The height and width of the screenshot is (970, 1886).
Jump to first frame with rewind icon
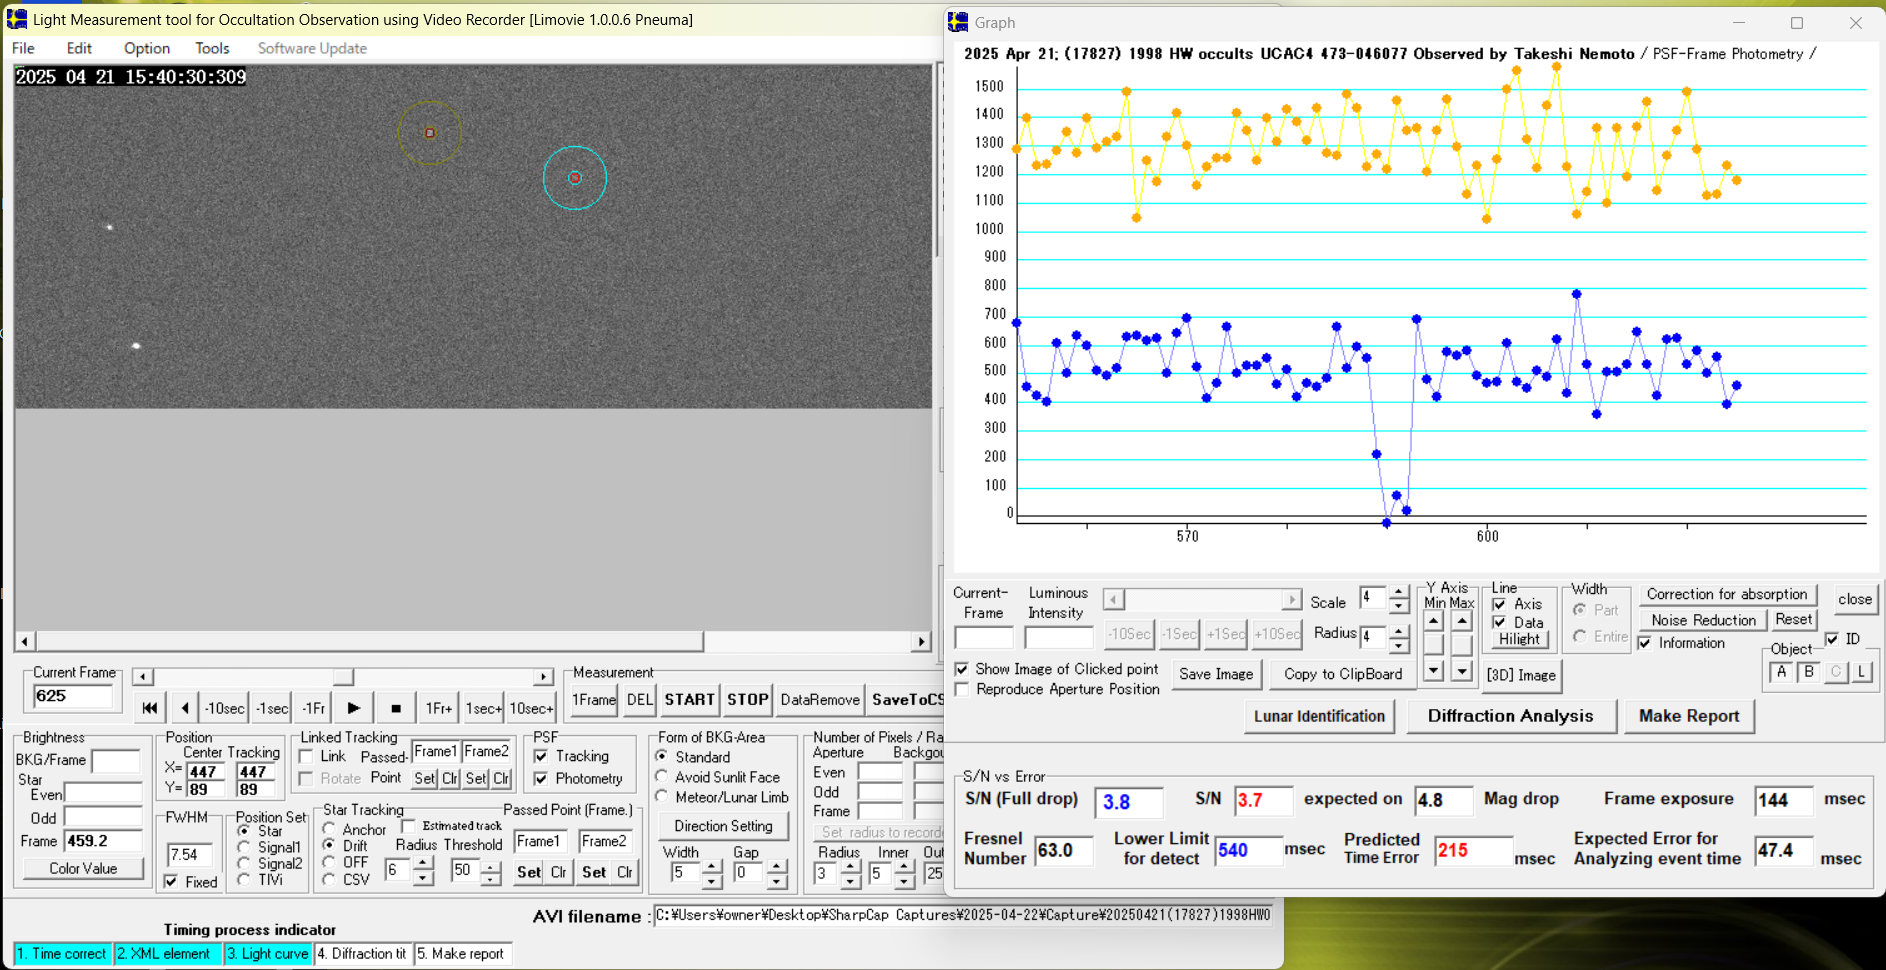coord(149,708)
